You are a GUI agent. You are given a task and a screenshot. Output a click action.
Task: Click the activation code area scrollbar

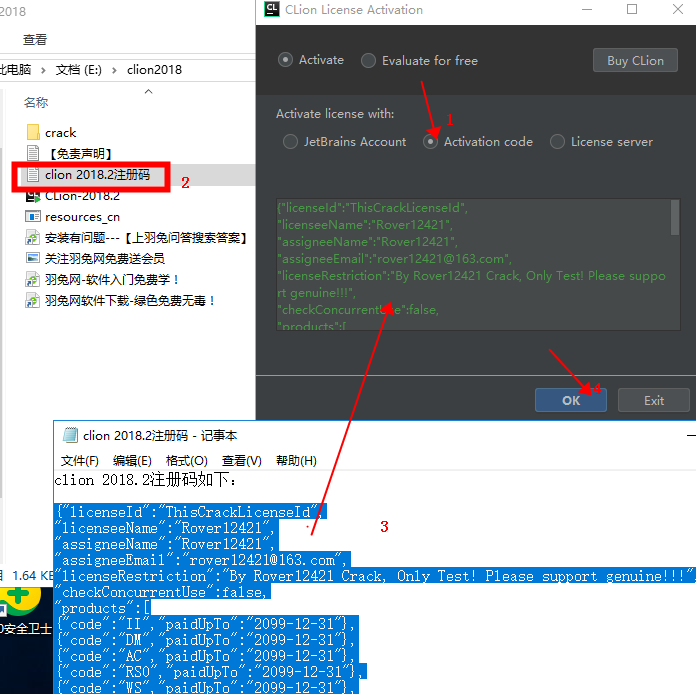pos(675,218)
